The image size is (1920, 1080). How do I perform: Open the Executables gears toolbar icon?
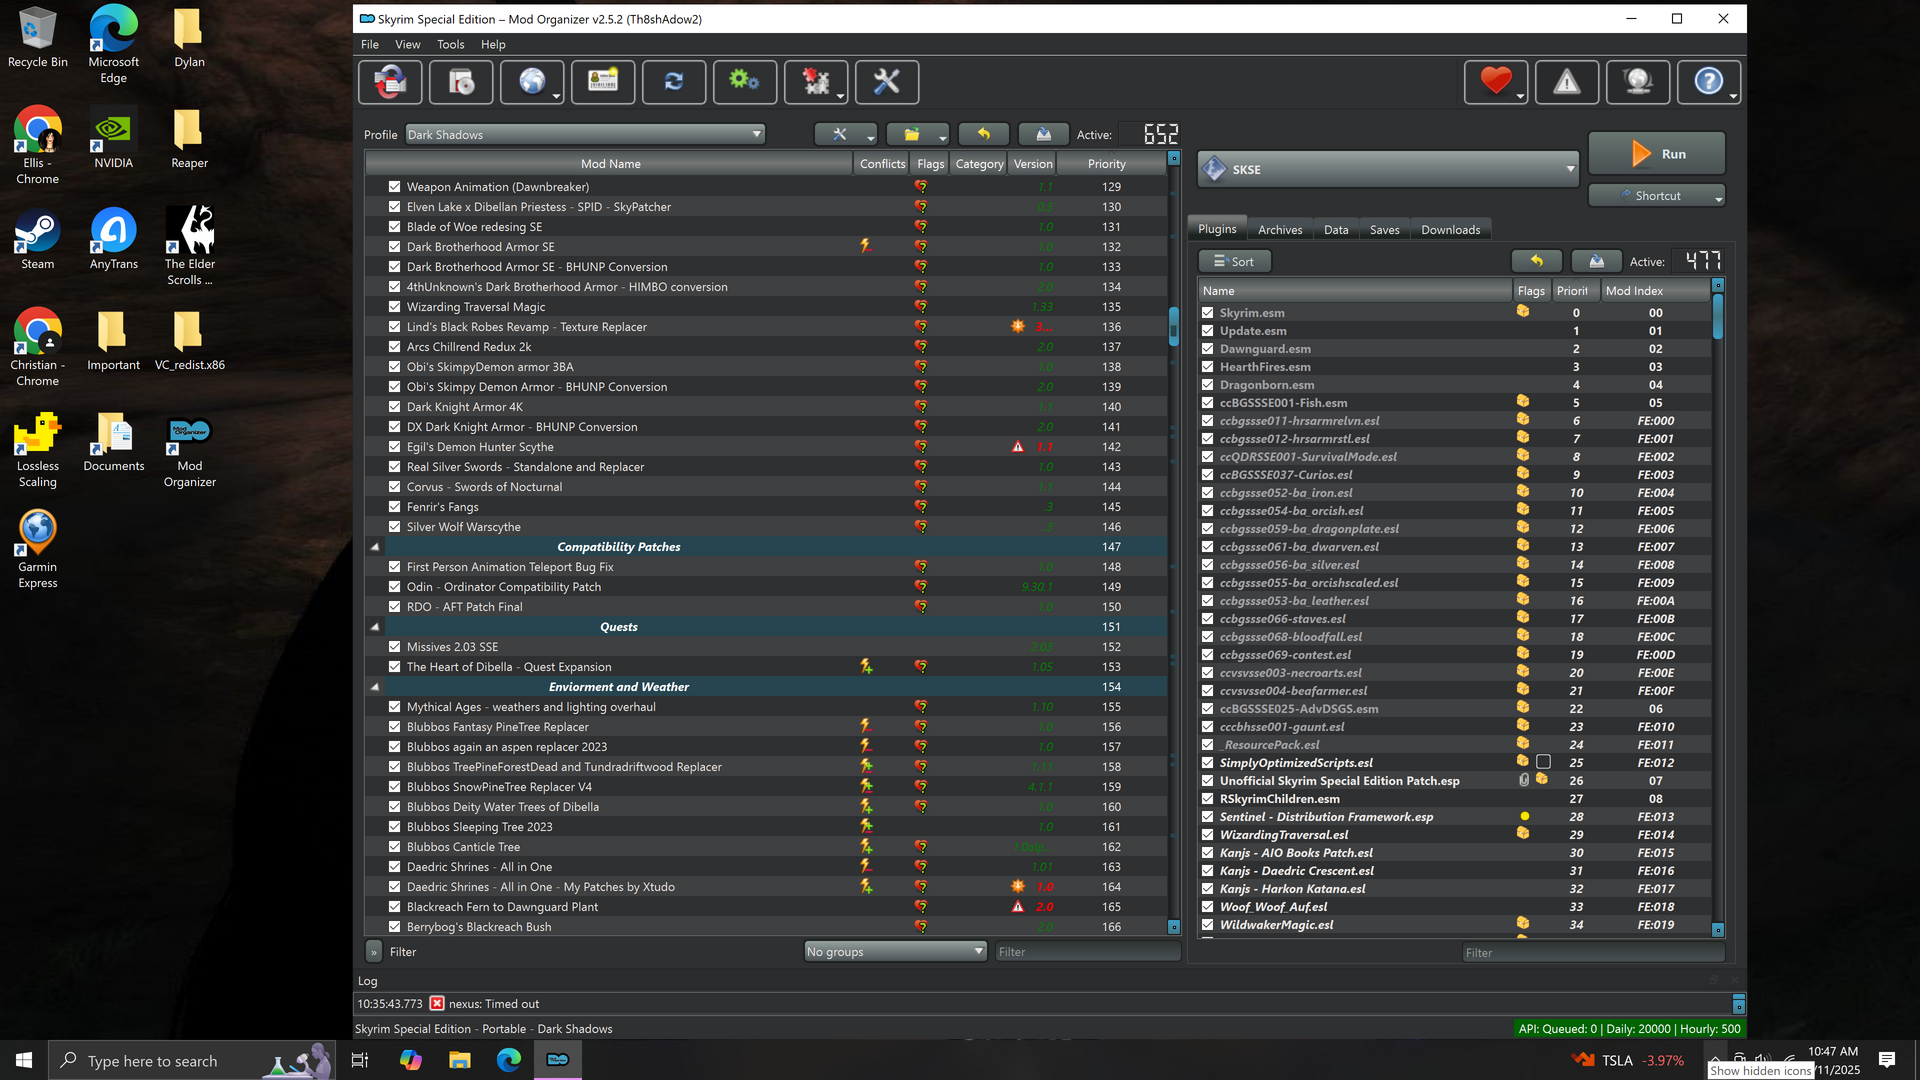[x=745, y=82]
